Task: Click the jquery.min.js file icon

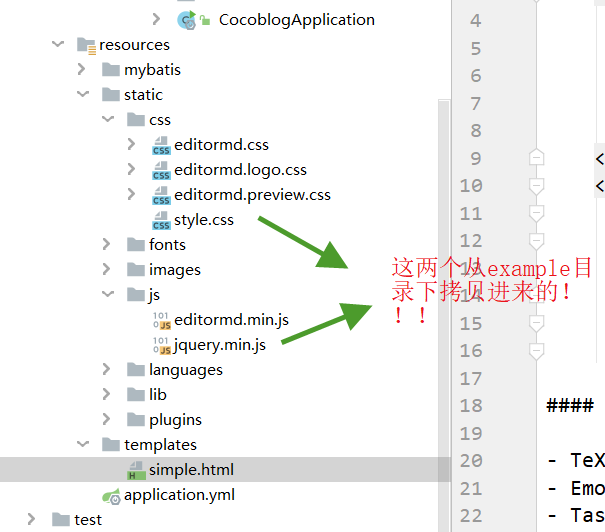Action: [162, 345]
